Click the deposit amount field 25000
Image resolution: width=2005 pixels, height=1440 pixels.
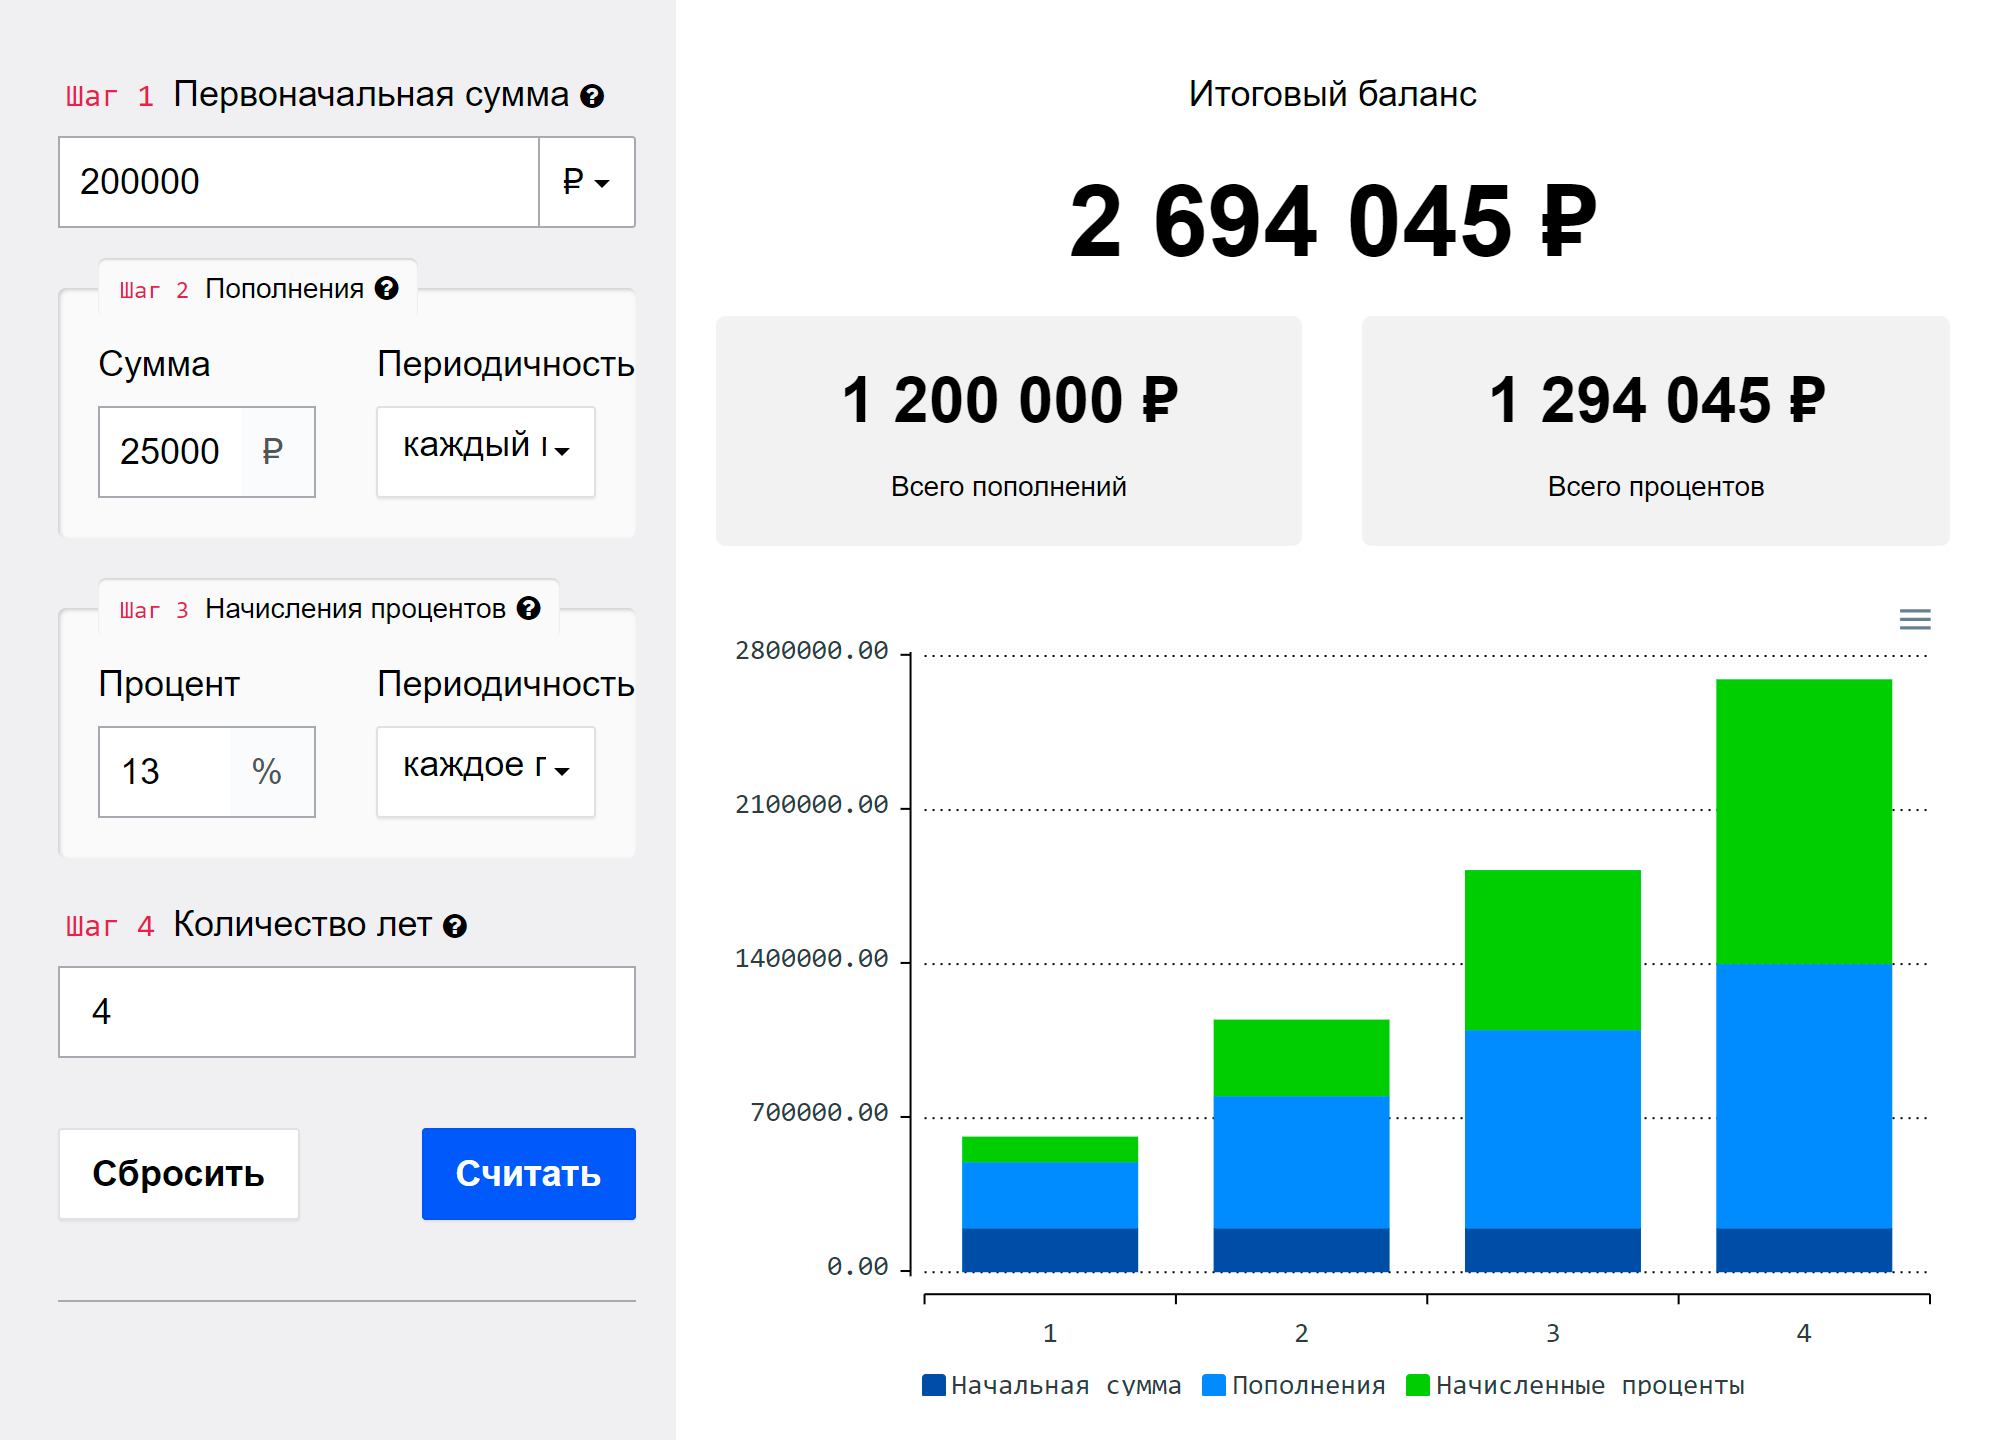coord(171,452)
